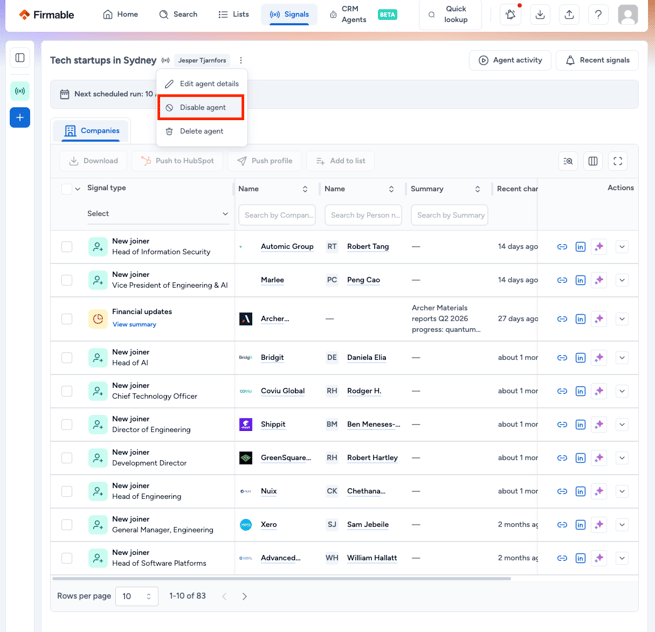The width and height of the screenshot is (655, 632).
Task: Expand the Nuix row actions chevron
Action: pos(622,492)
